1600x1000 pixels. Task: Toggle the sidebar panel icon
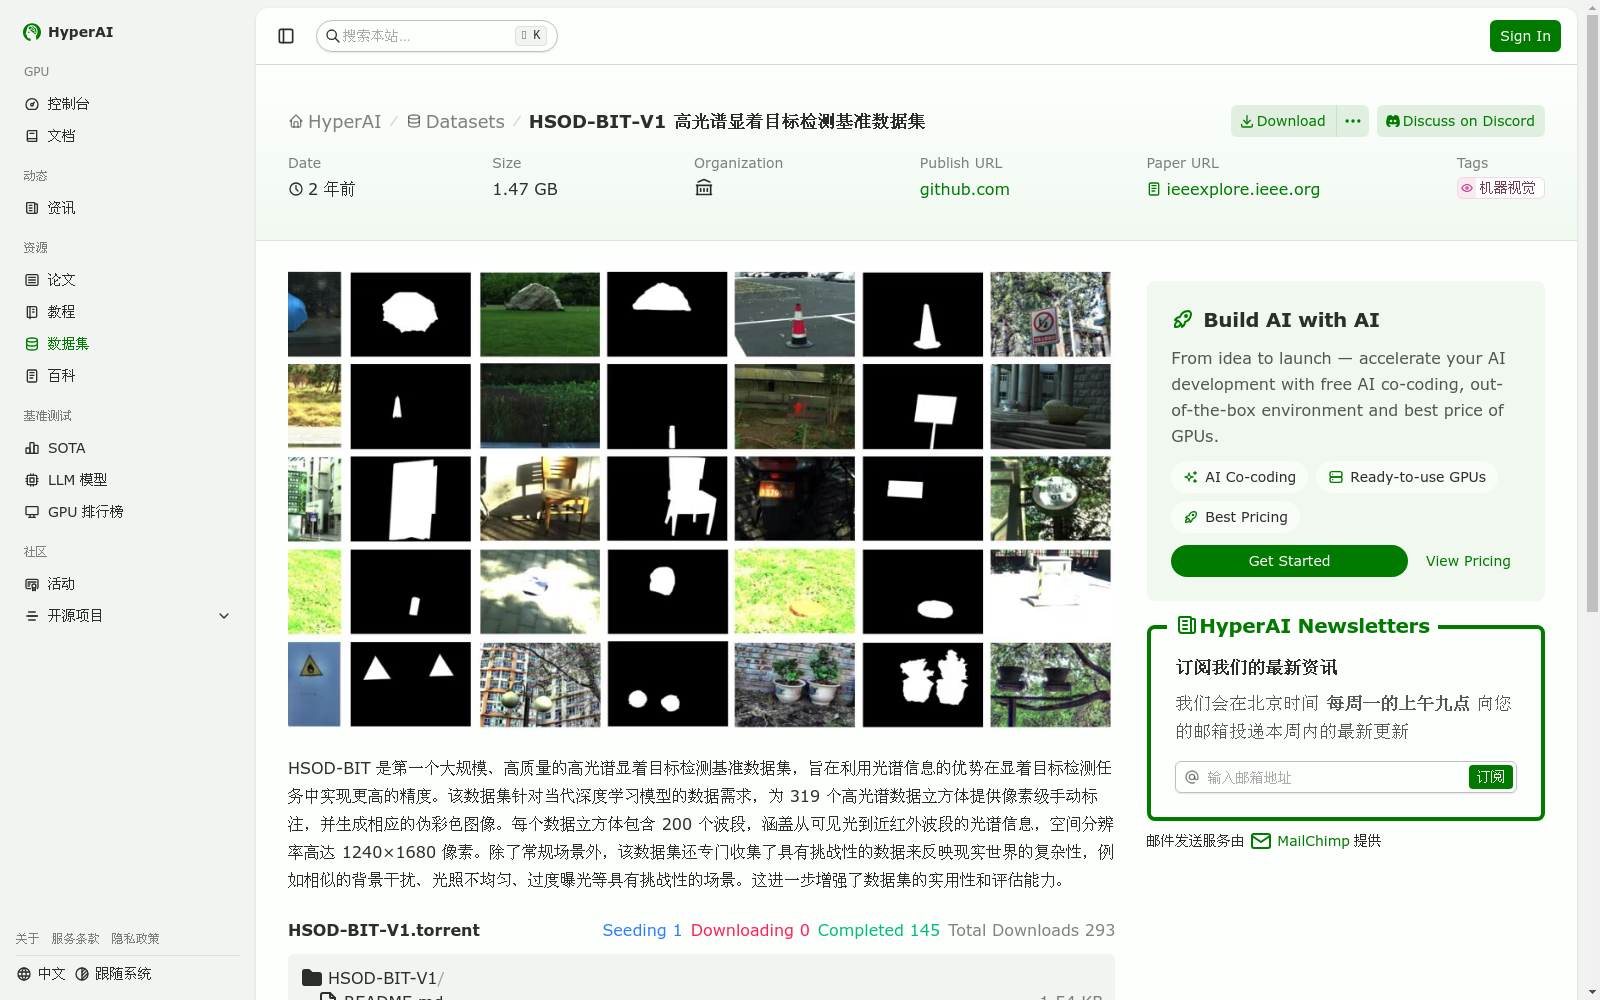pyautogui.click(x=286, y=36)
